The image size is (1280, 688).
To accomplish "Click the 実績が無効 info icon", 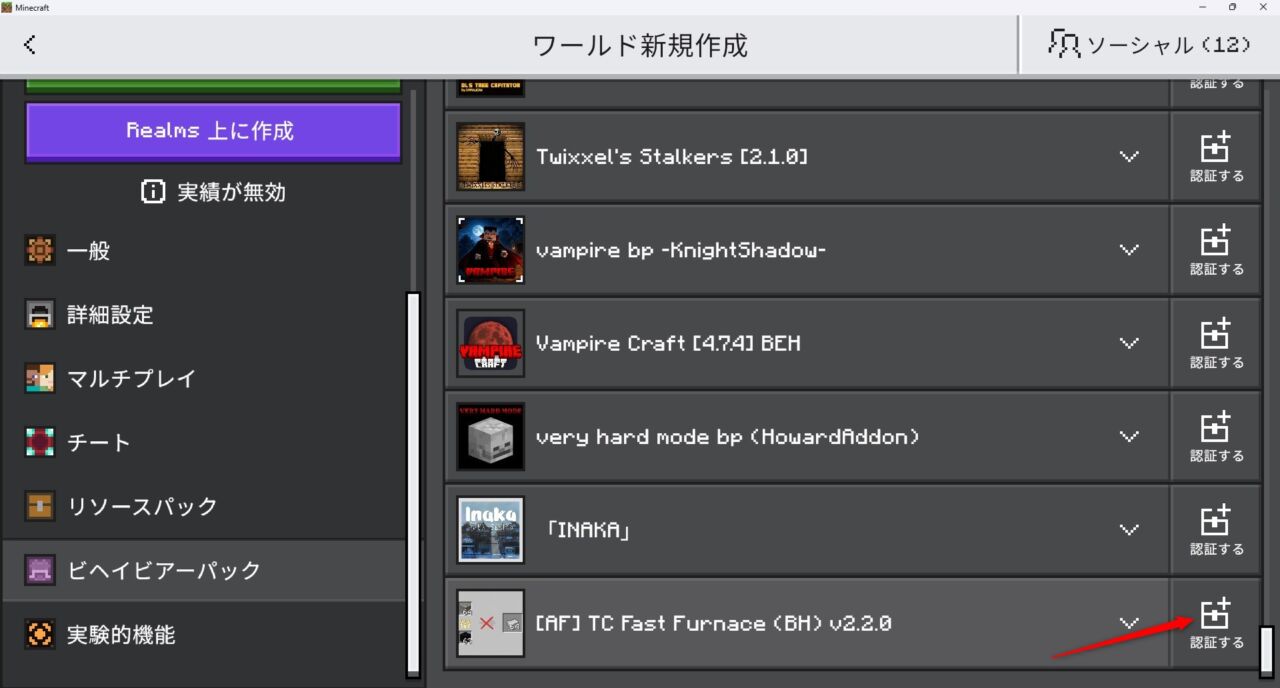I will tap(153, 192).
